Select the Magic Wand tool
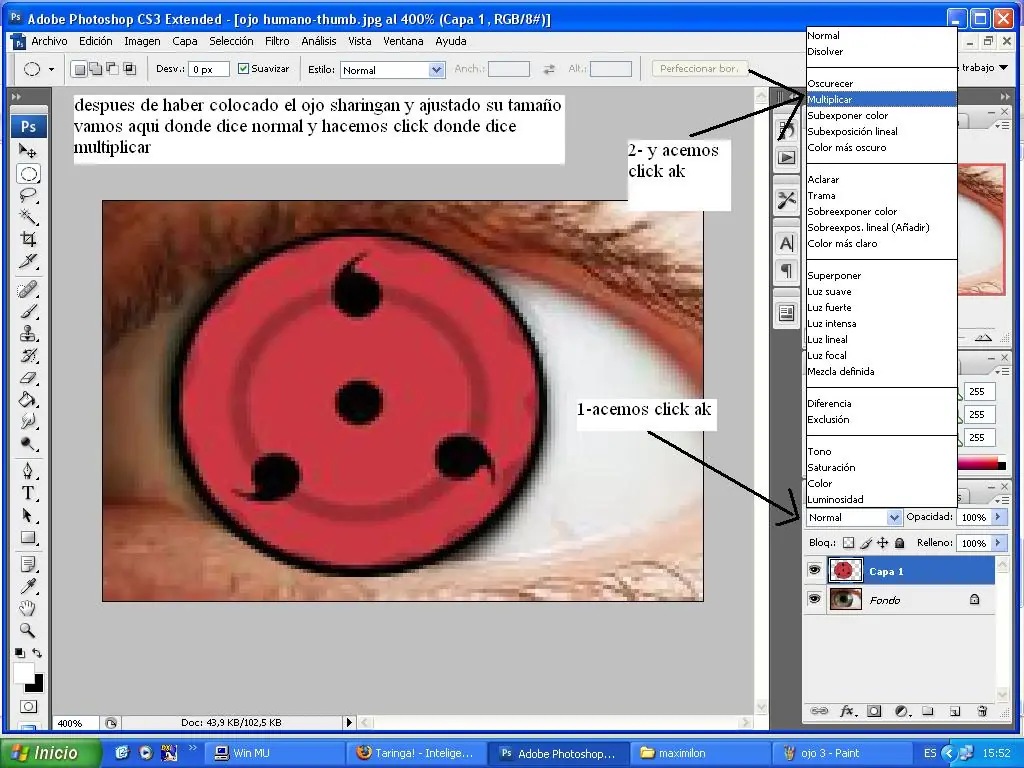Viewport: 1024px width, 768px height. point(28,217)
